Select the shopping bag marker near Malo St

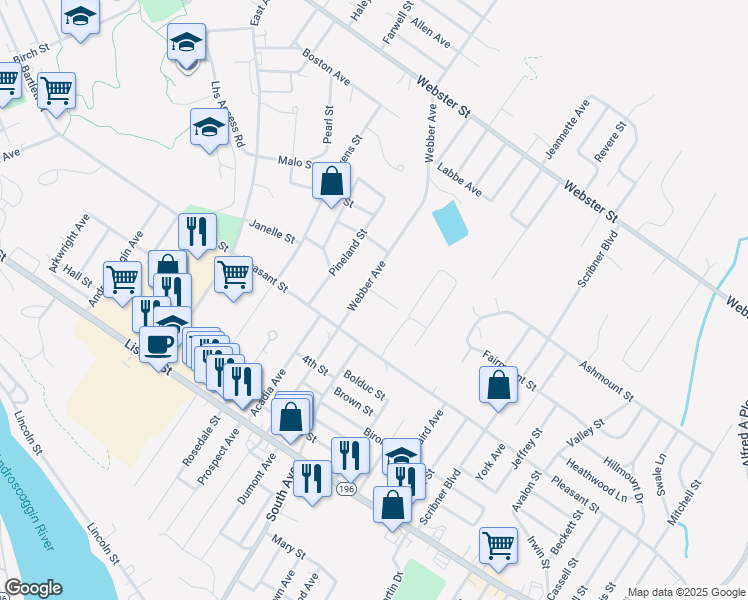pyautogui.click(x=332, y=183)
